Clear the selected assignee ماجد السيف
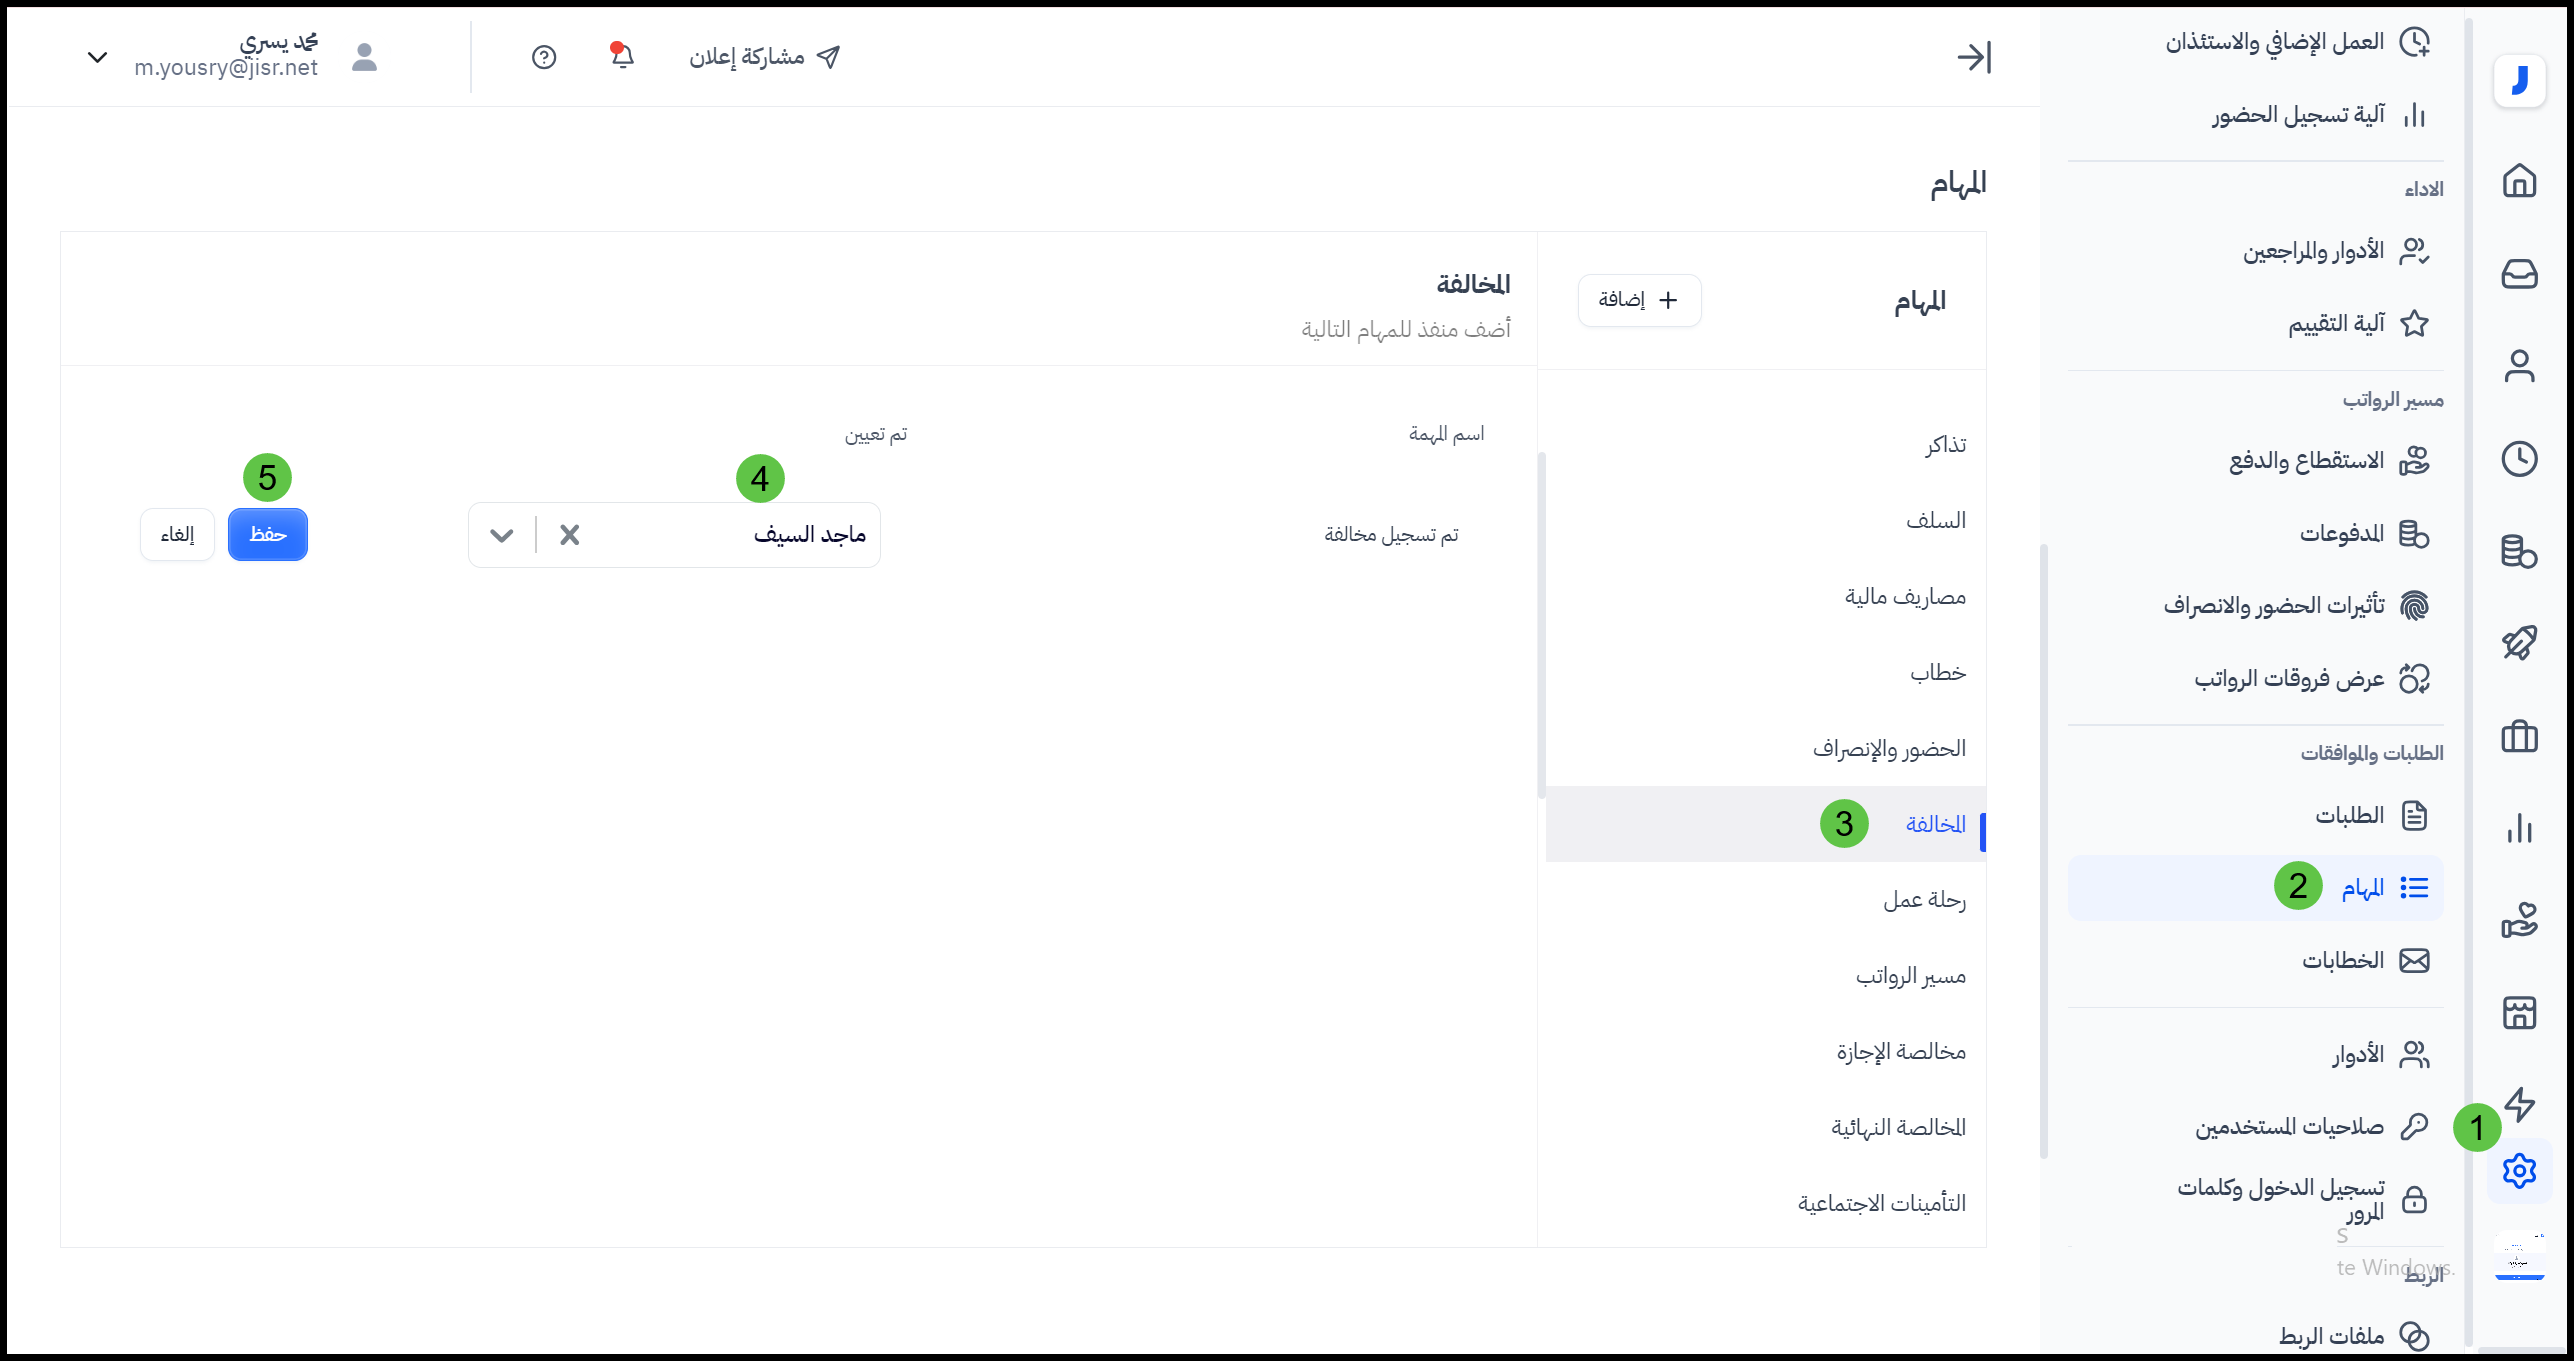This screenshot has width=2574, height=1361. [x=570, y=535]
